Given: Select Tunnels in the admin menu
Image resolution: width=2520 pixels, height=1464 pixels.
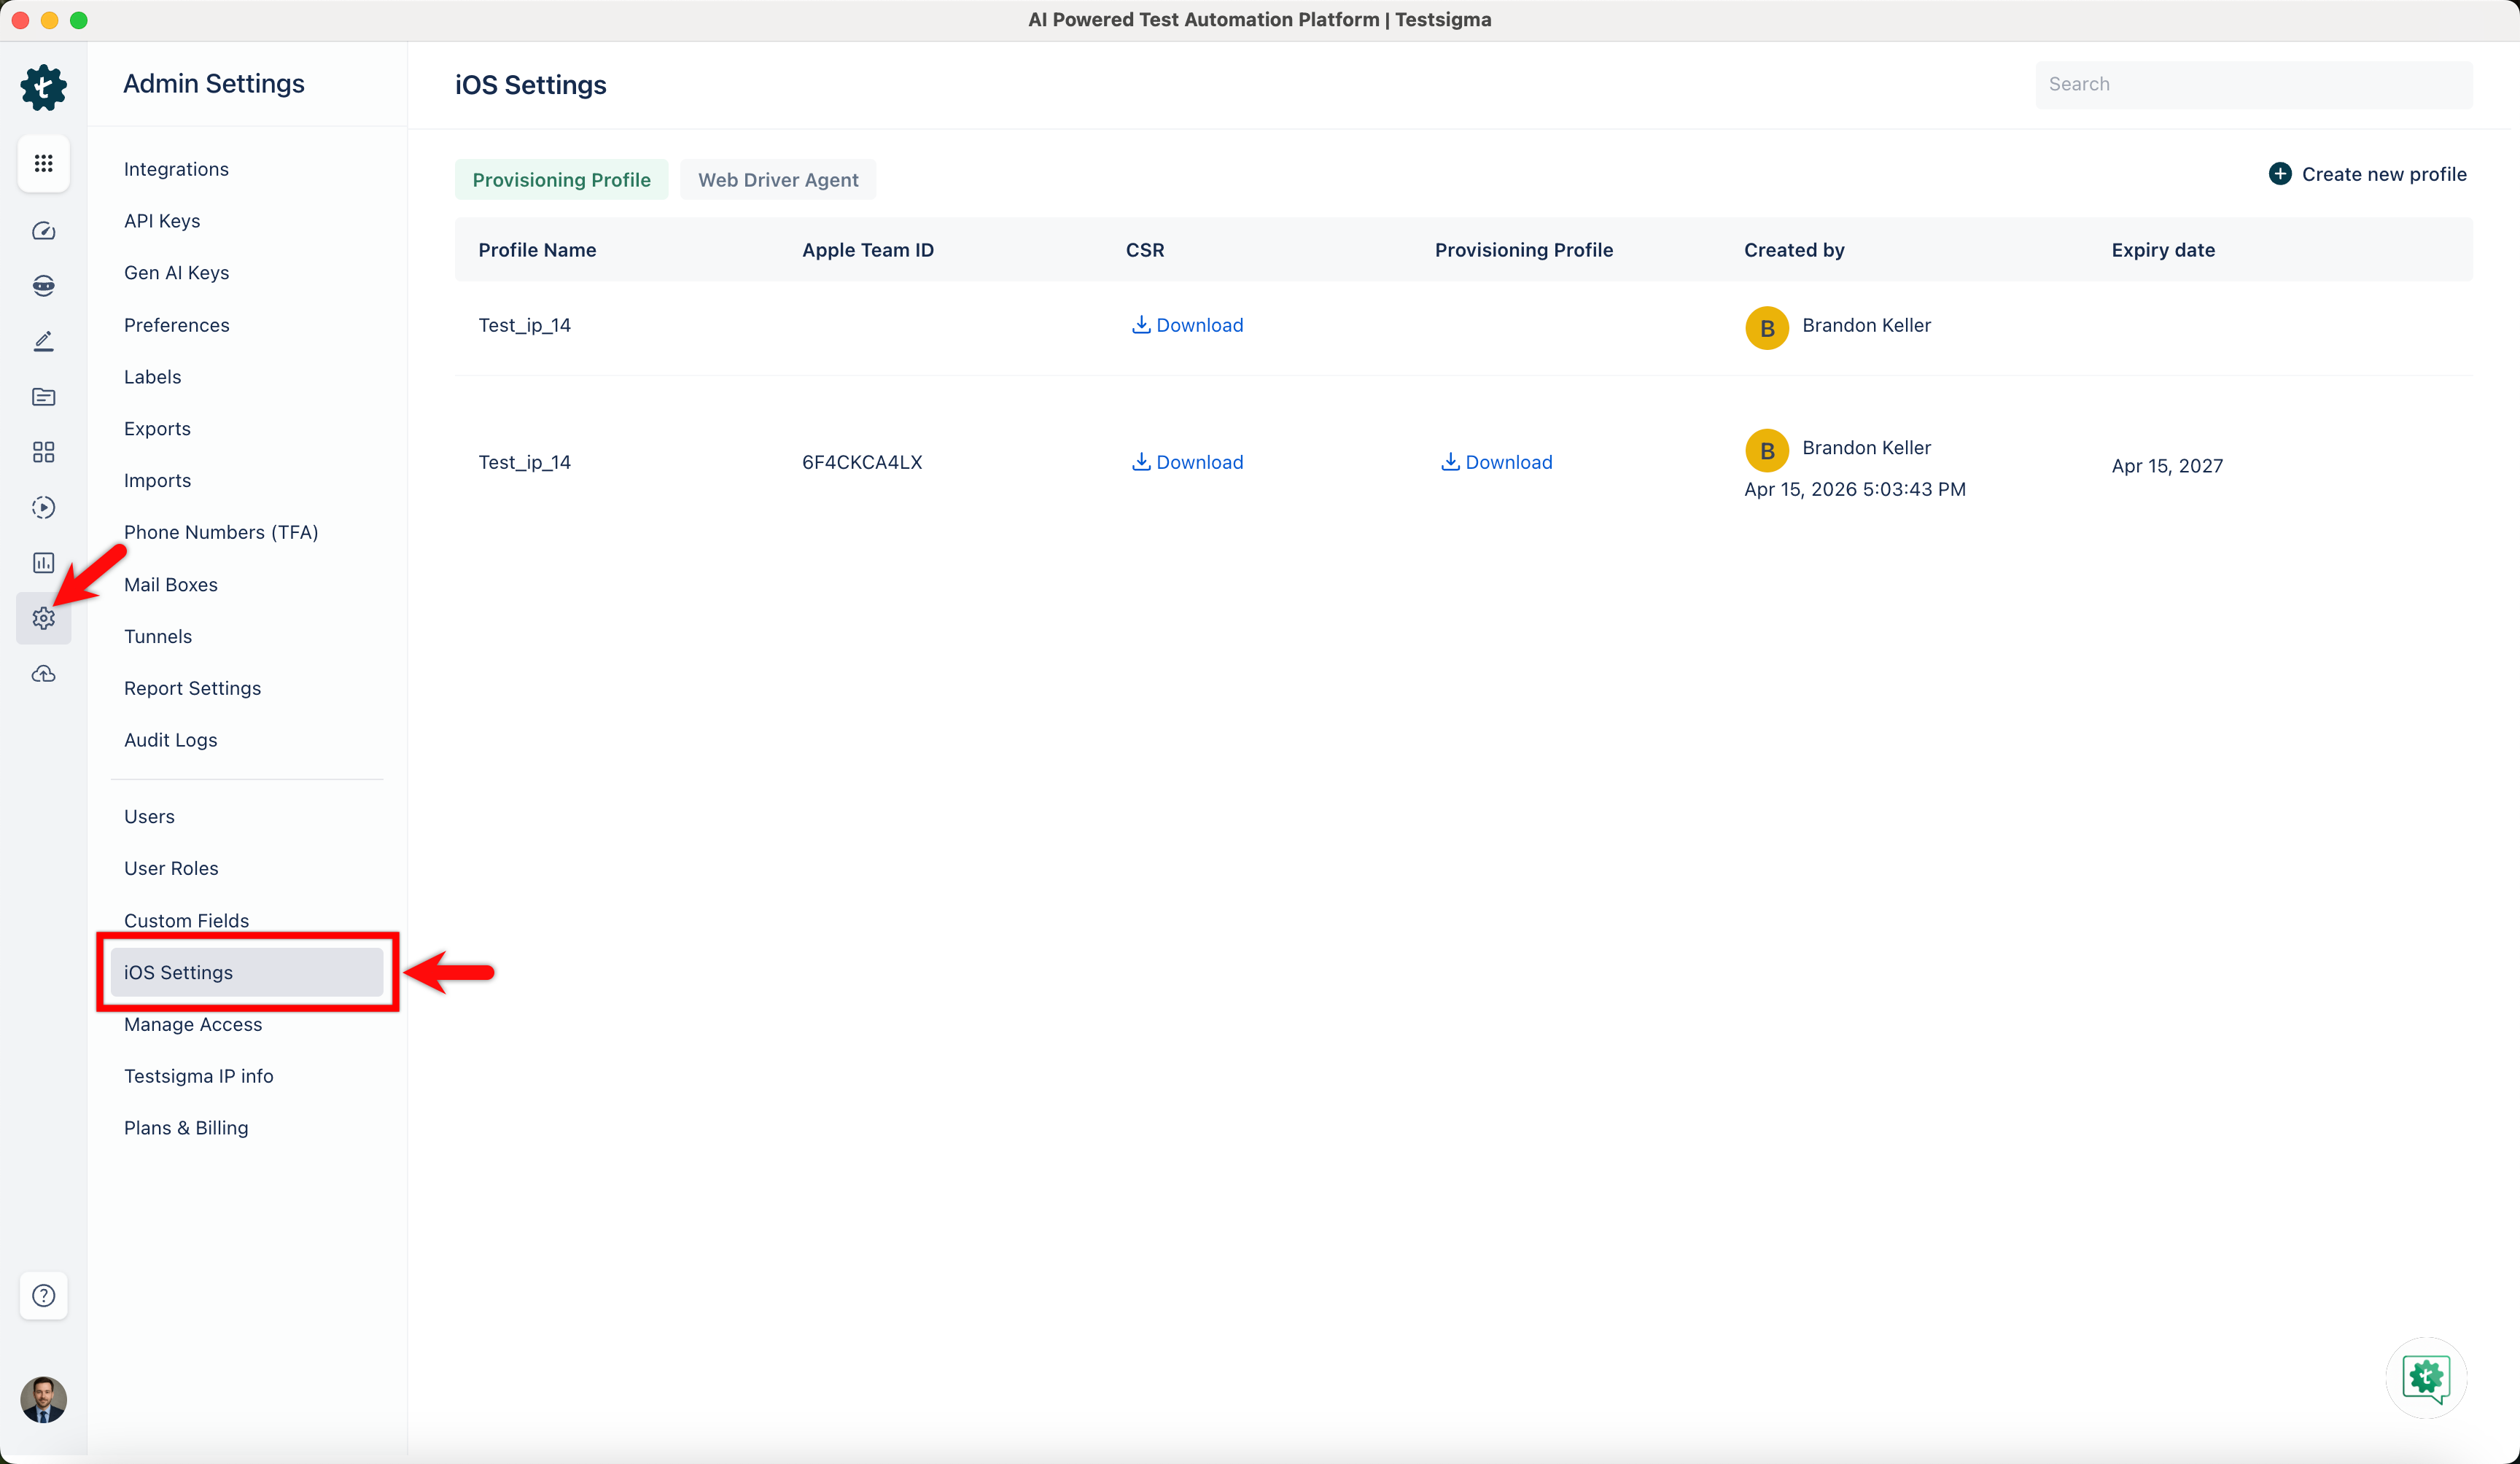Looking at the screenshot, I should point(157,636).
